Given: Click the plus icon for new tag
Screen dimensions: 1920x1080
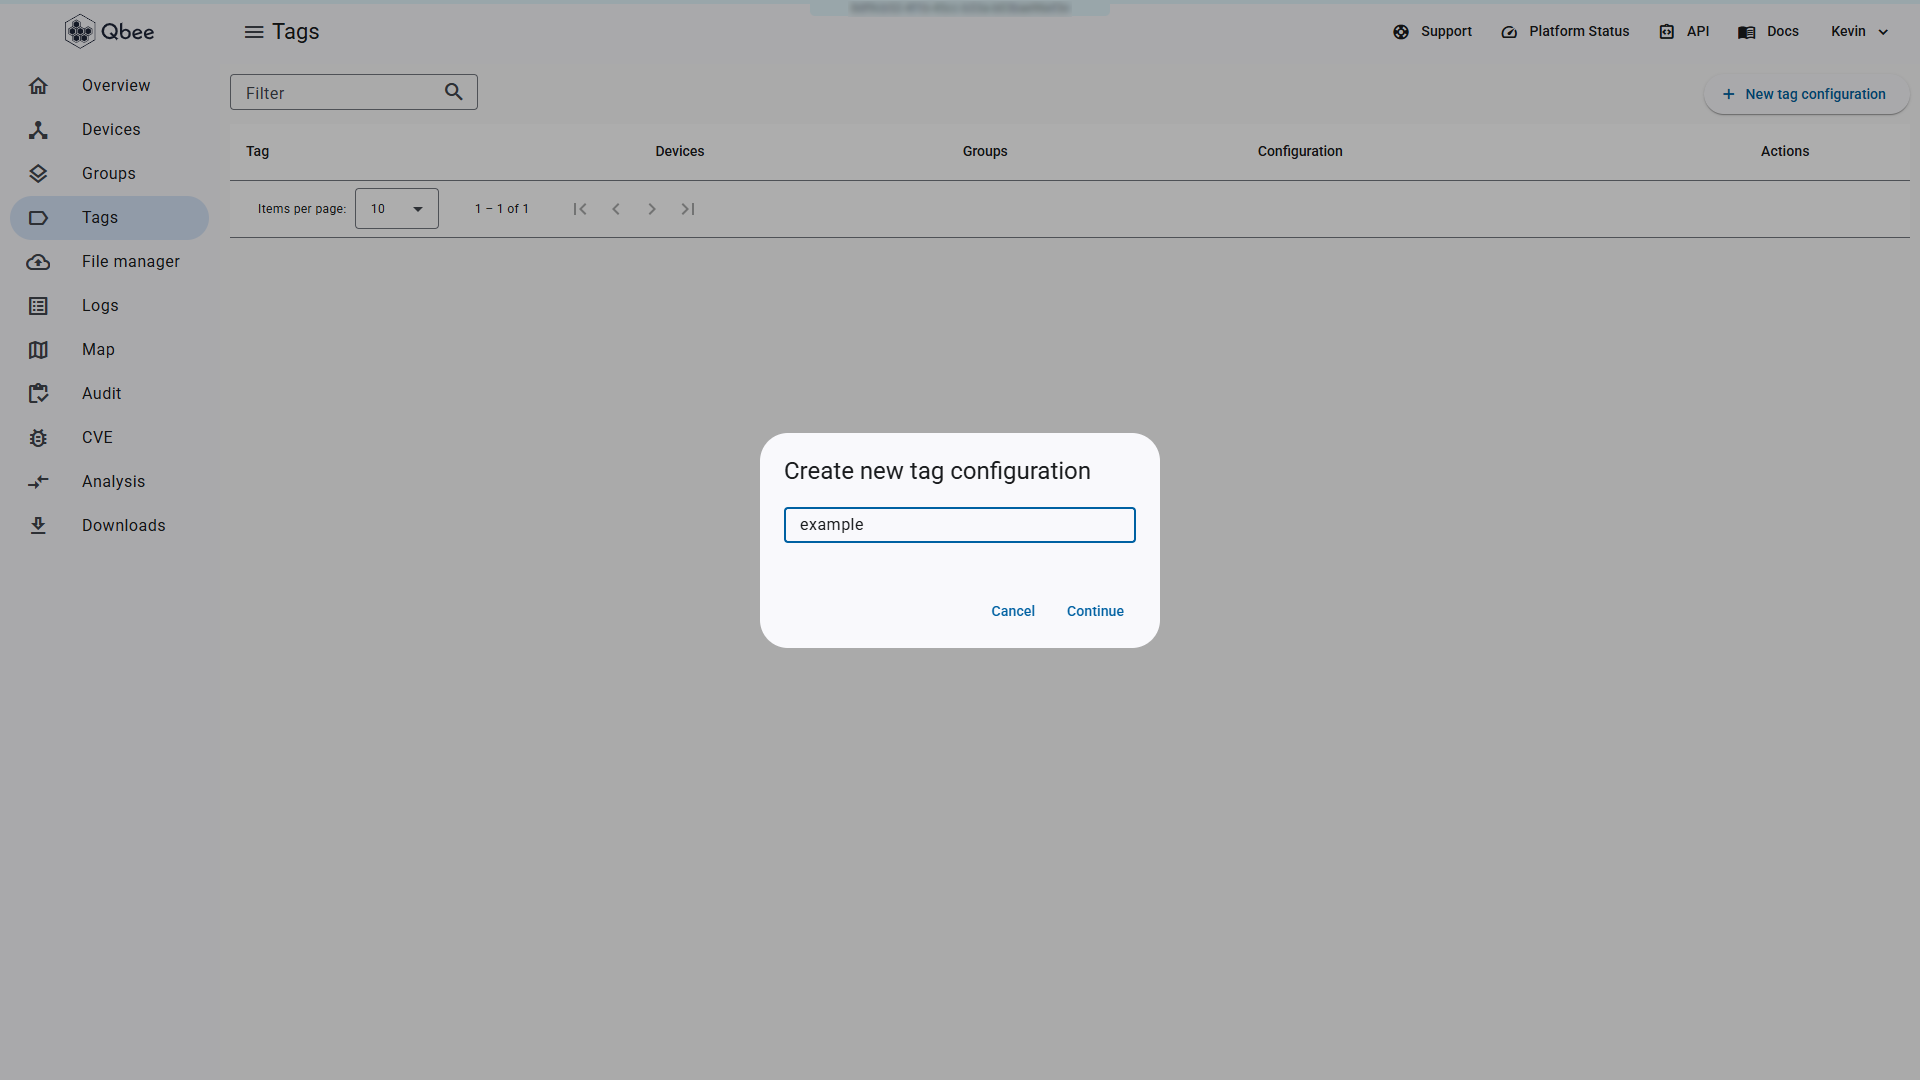Looking at the screenshot, I should (1728, 94).
